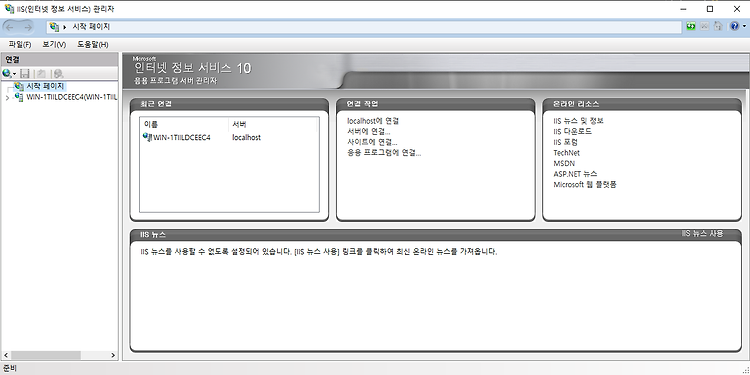
Task: Click the IIS 뉴스 사용 link
Action: (x=703, y=234)
